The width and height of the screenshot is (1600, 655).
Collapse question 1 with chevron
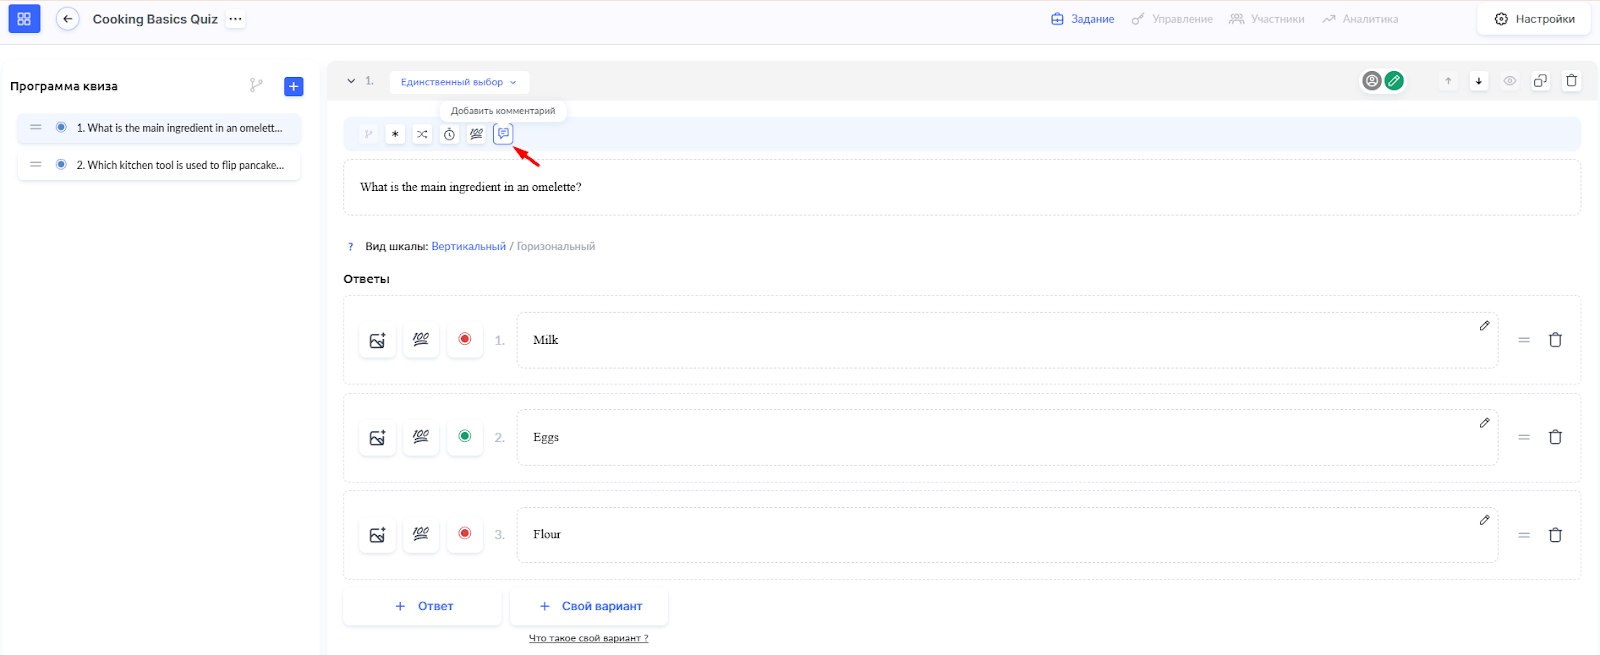[x=351, y=81]
